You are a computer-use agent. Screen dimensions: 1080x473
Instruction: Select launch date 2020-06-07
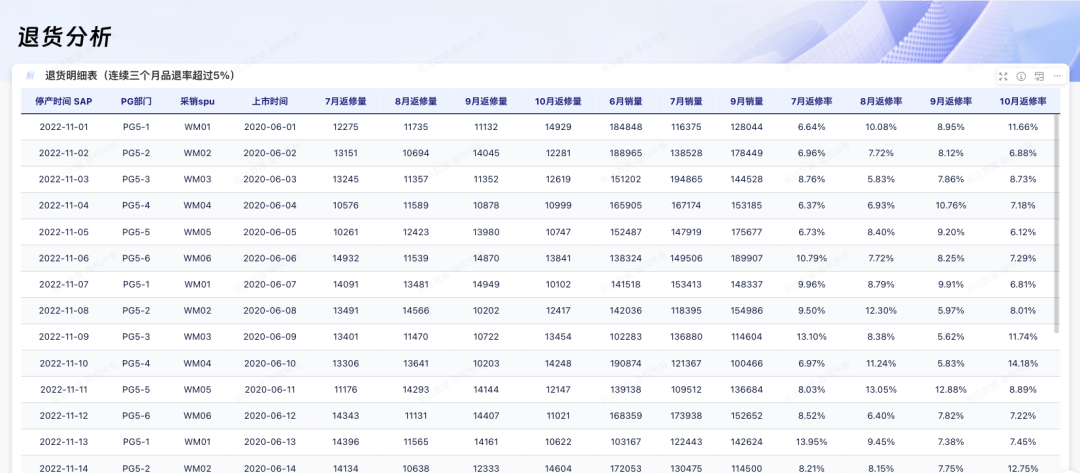coord(270,284)
